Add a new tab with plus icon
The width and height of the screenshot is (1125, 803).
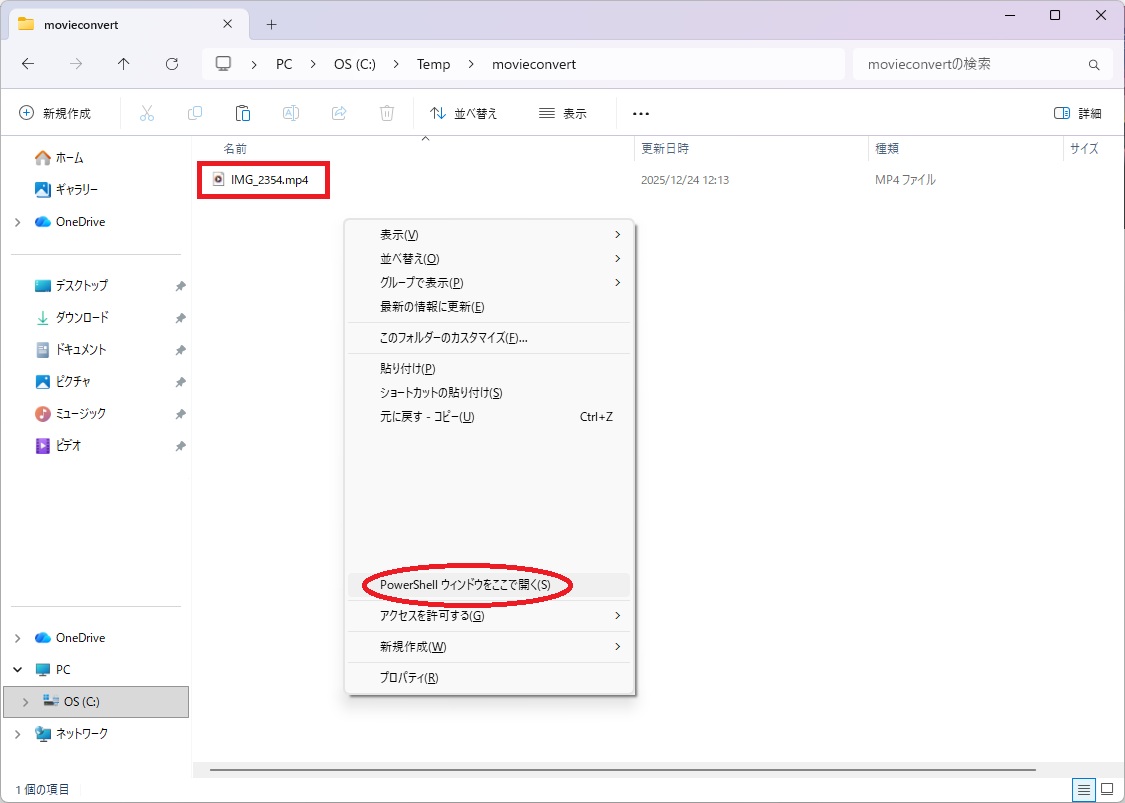[x=271, y=24]
